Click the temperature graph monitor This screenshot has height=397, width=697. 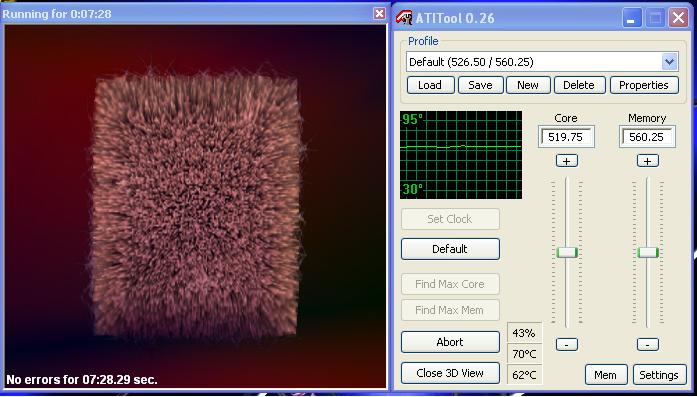[461, 155]
